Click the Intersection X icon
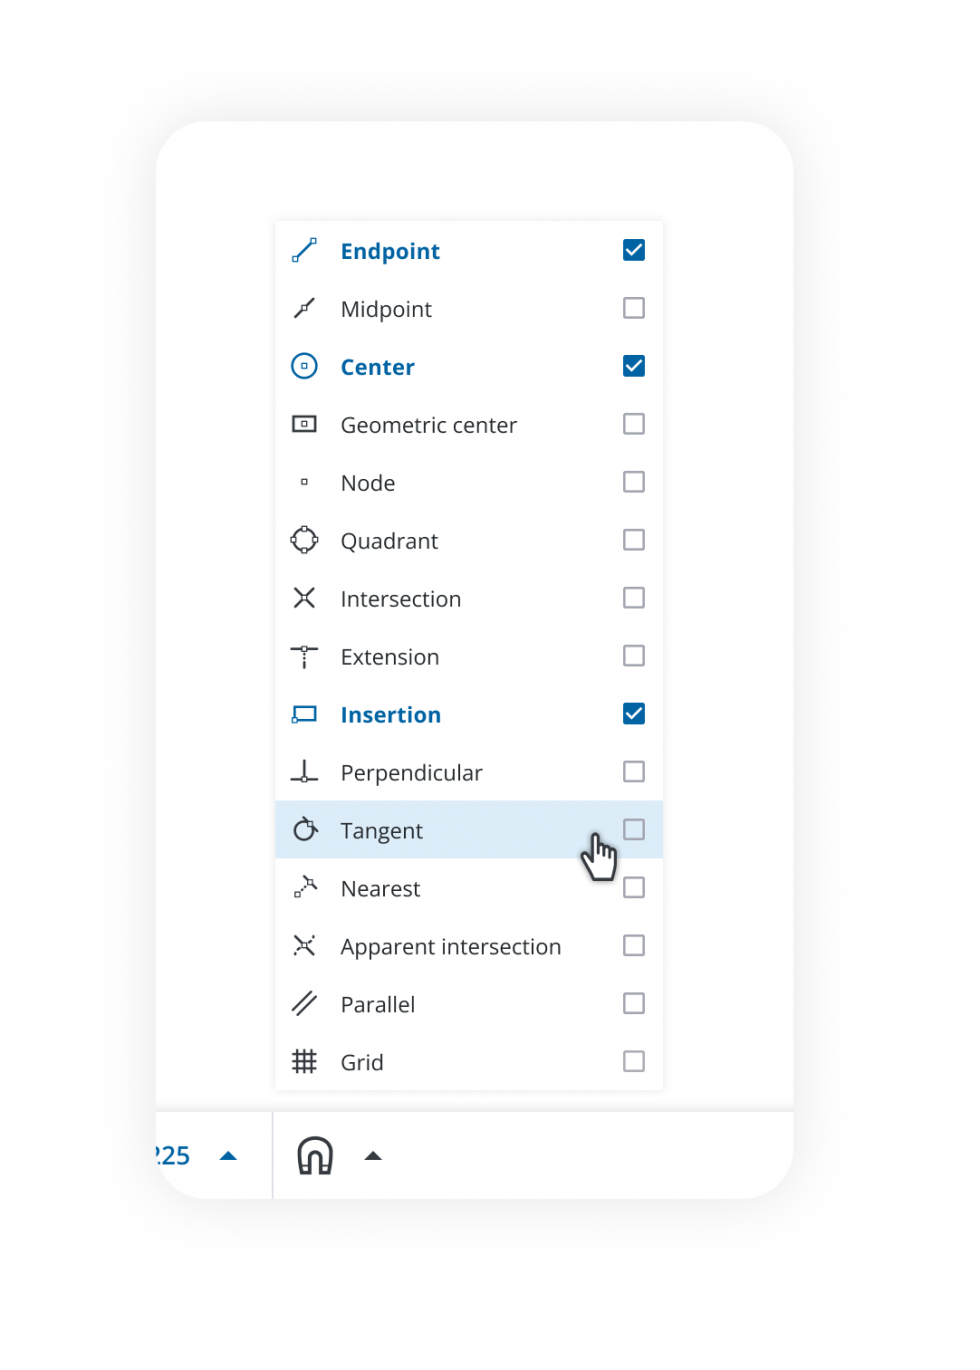The image size is (980, 1370). 304,598
